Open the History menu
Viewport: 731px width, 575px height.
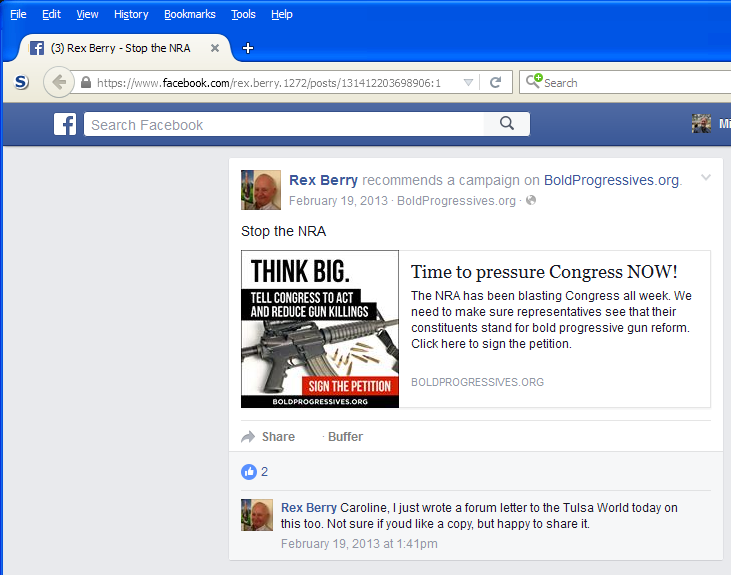tap(131, 14)
